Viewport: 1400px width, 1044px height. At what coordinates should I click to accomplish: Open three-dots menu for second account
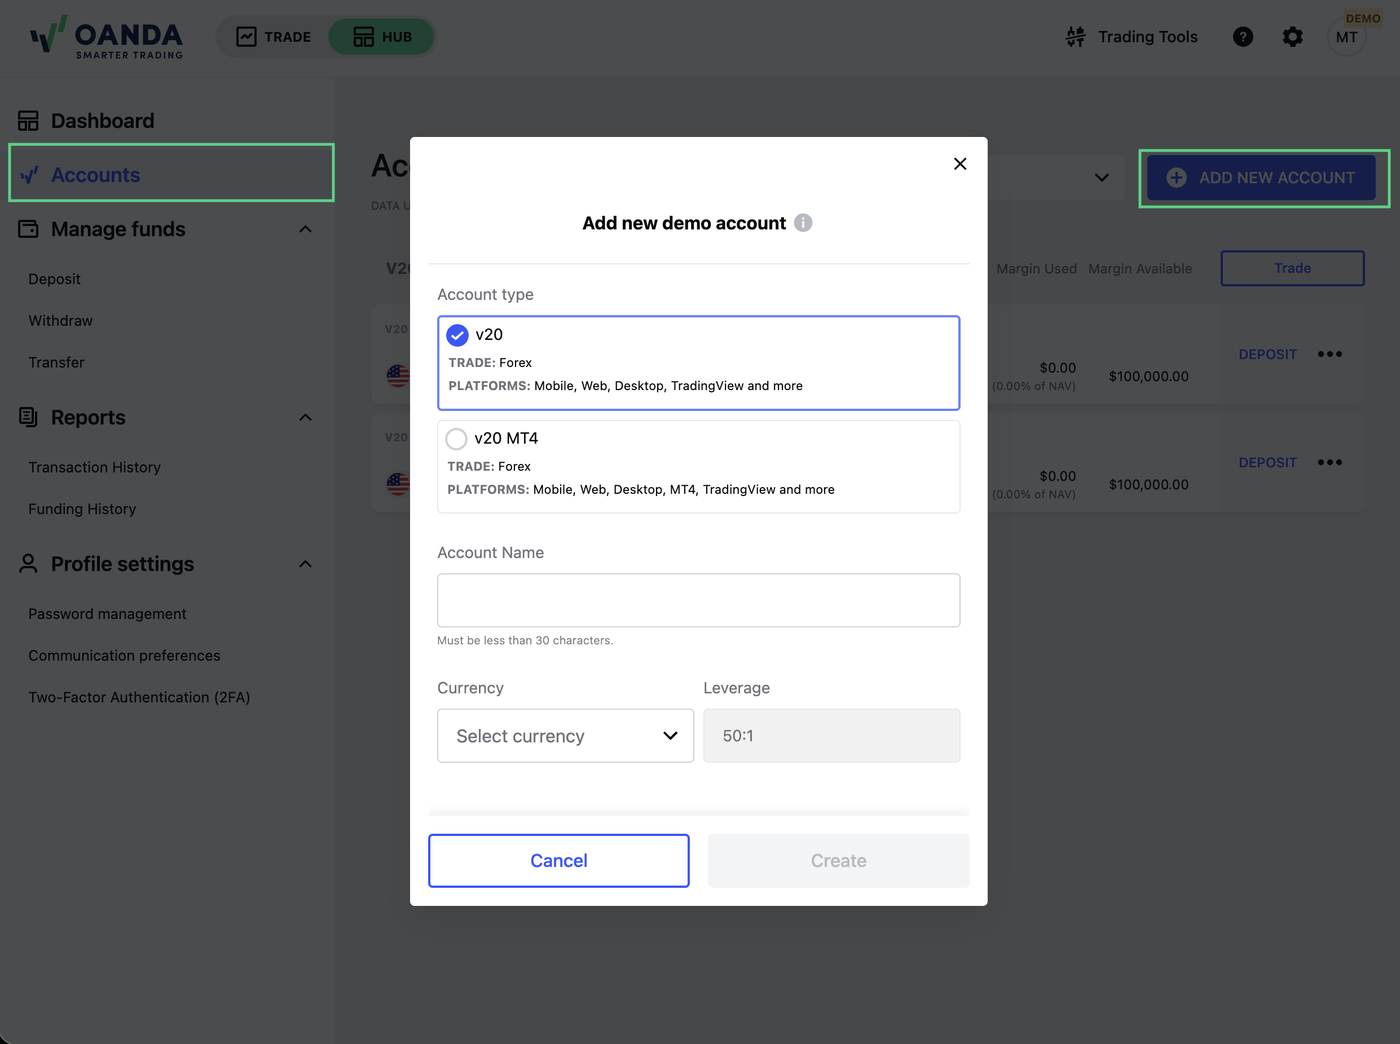click(1330, 462)
